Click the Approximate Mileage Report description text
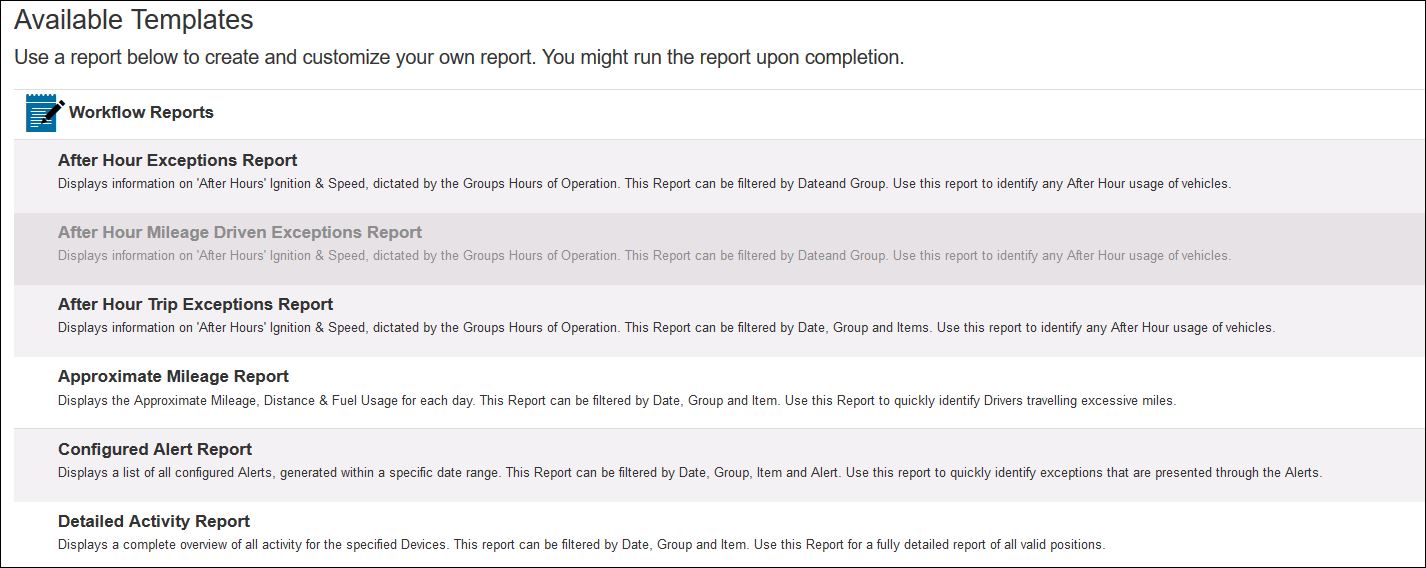This screenshot has width=1426, height=568. pyautogui.click(x=616, y=401)
